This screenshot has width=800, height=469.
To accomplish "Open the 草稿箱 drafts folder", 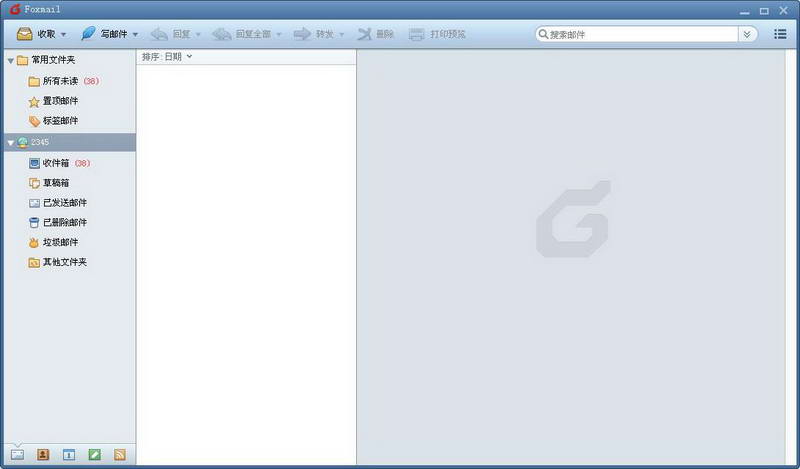I will [x=55, y=183].
